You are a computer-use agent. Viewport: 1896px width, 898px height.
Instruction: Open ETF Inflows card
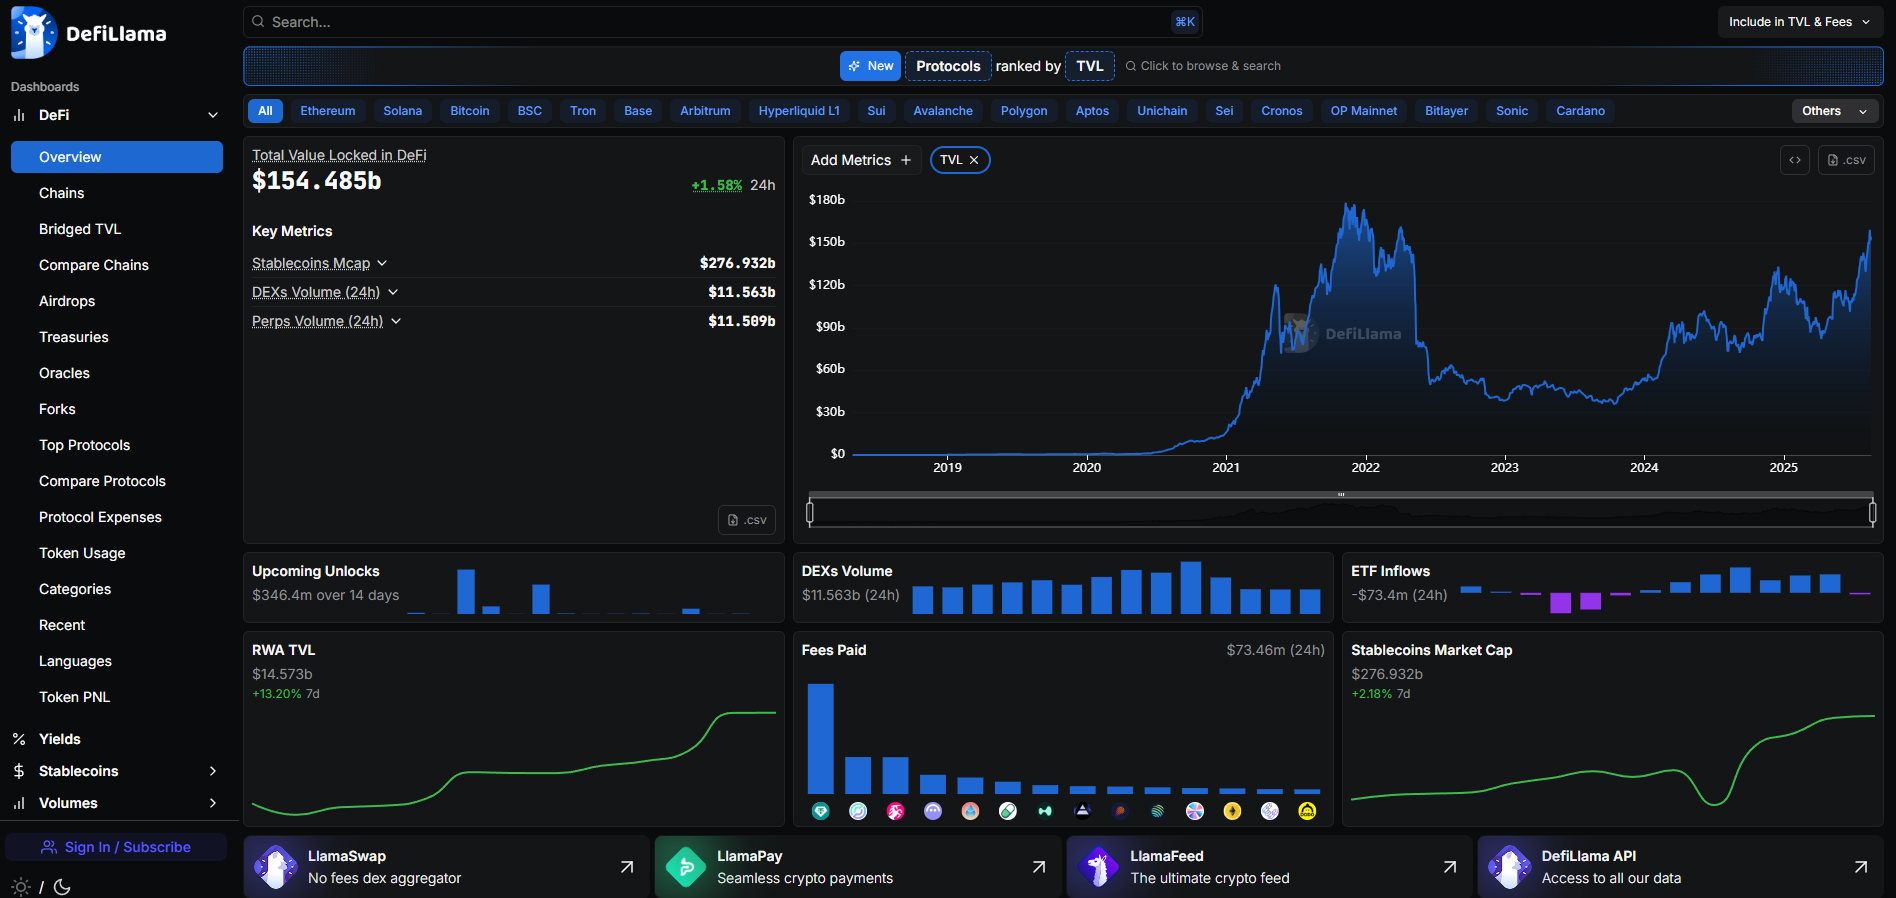pyautogui.click(x=1612, y=588)
